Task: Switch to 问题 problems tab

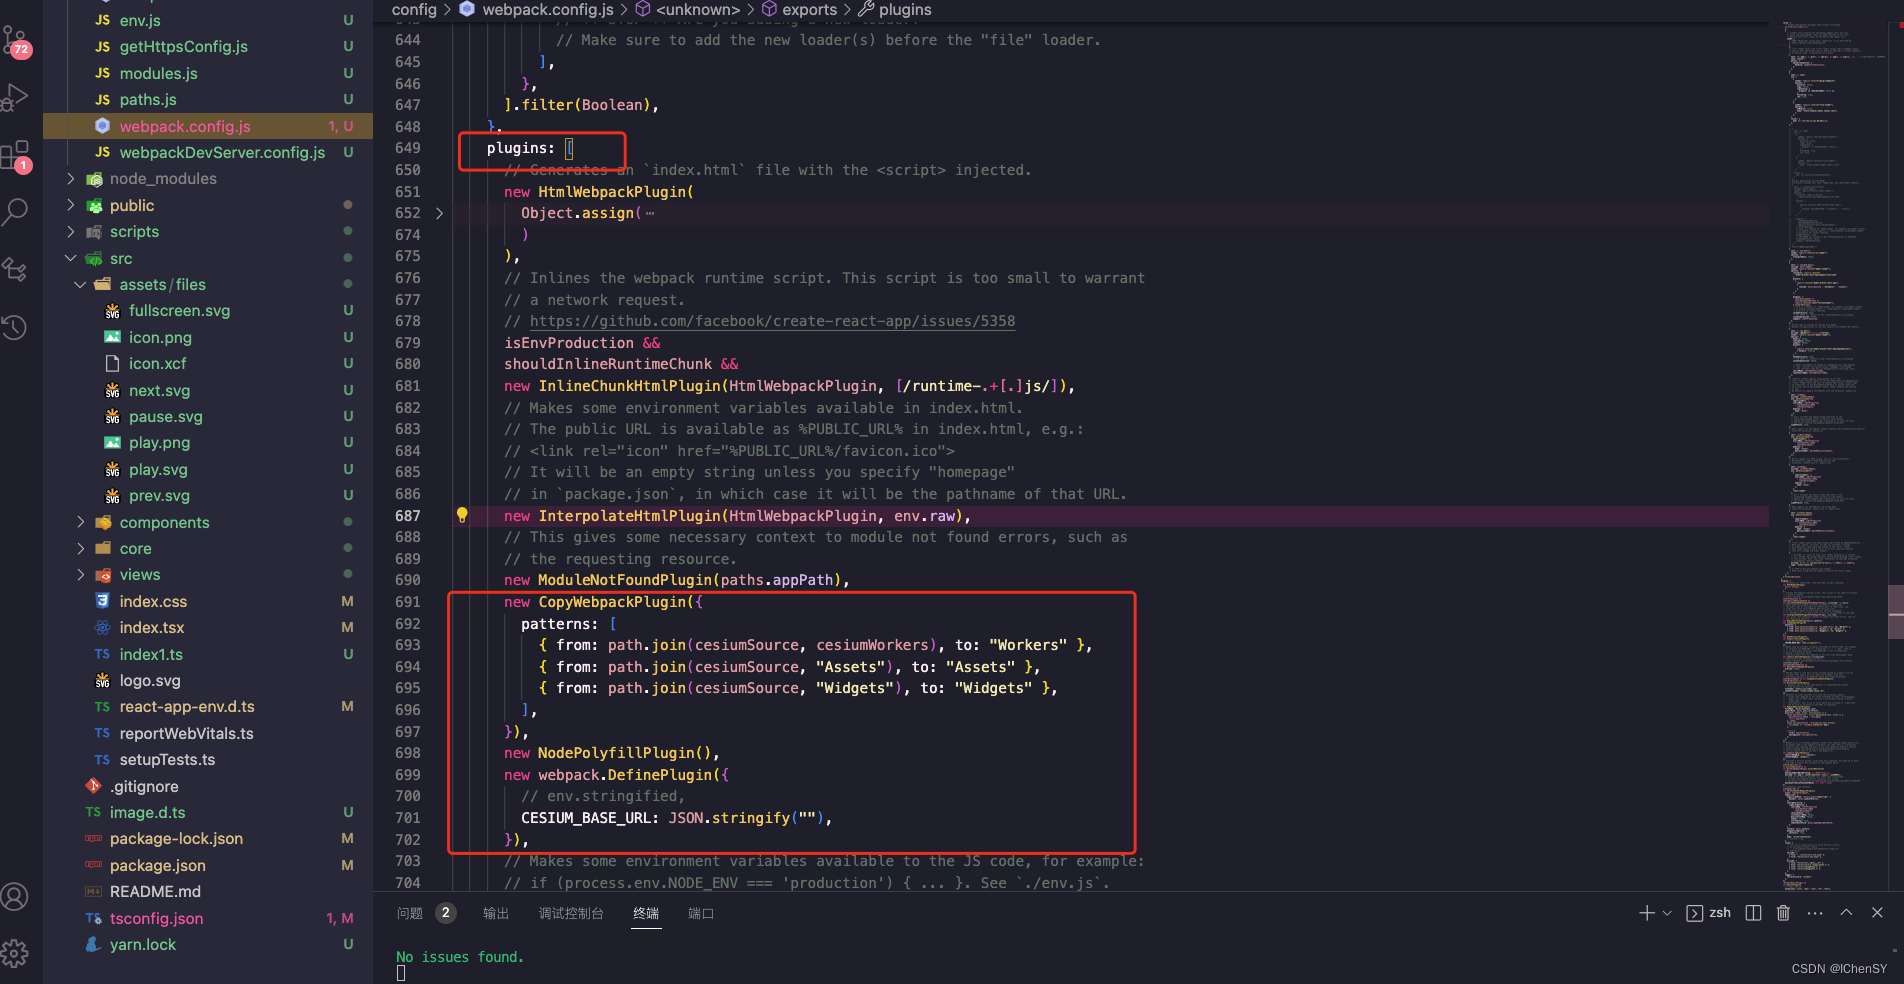Action: coord(410,913)
